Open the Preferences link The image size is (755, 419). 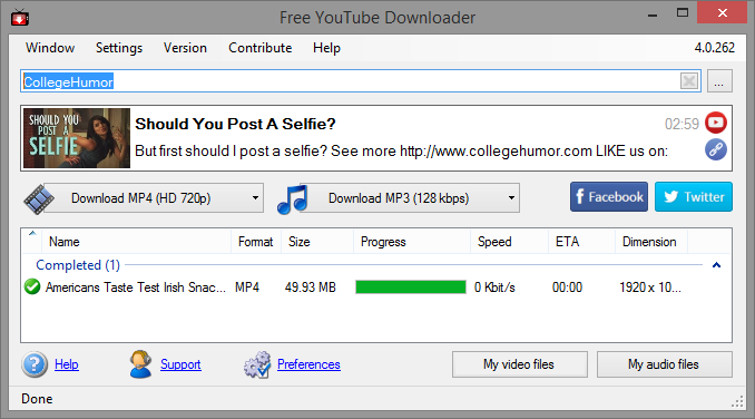(x=309, y=365)
